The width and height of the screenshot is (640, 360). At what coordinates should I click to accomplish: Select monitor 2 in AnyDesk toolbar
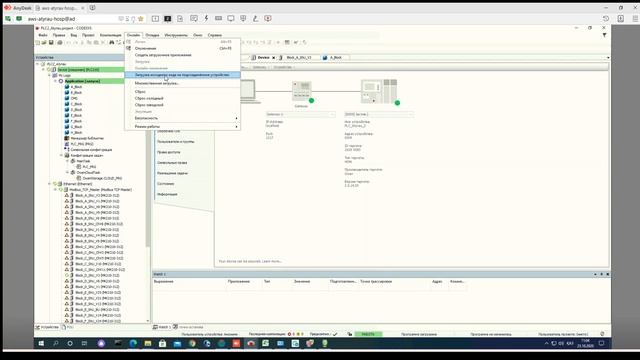(x=168, y=19)
